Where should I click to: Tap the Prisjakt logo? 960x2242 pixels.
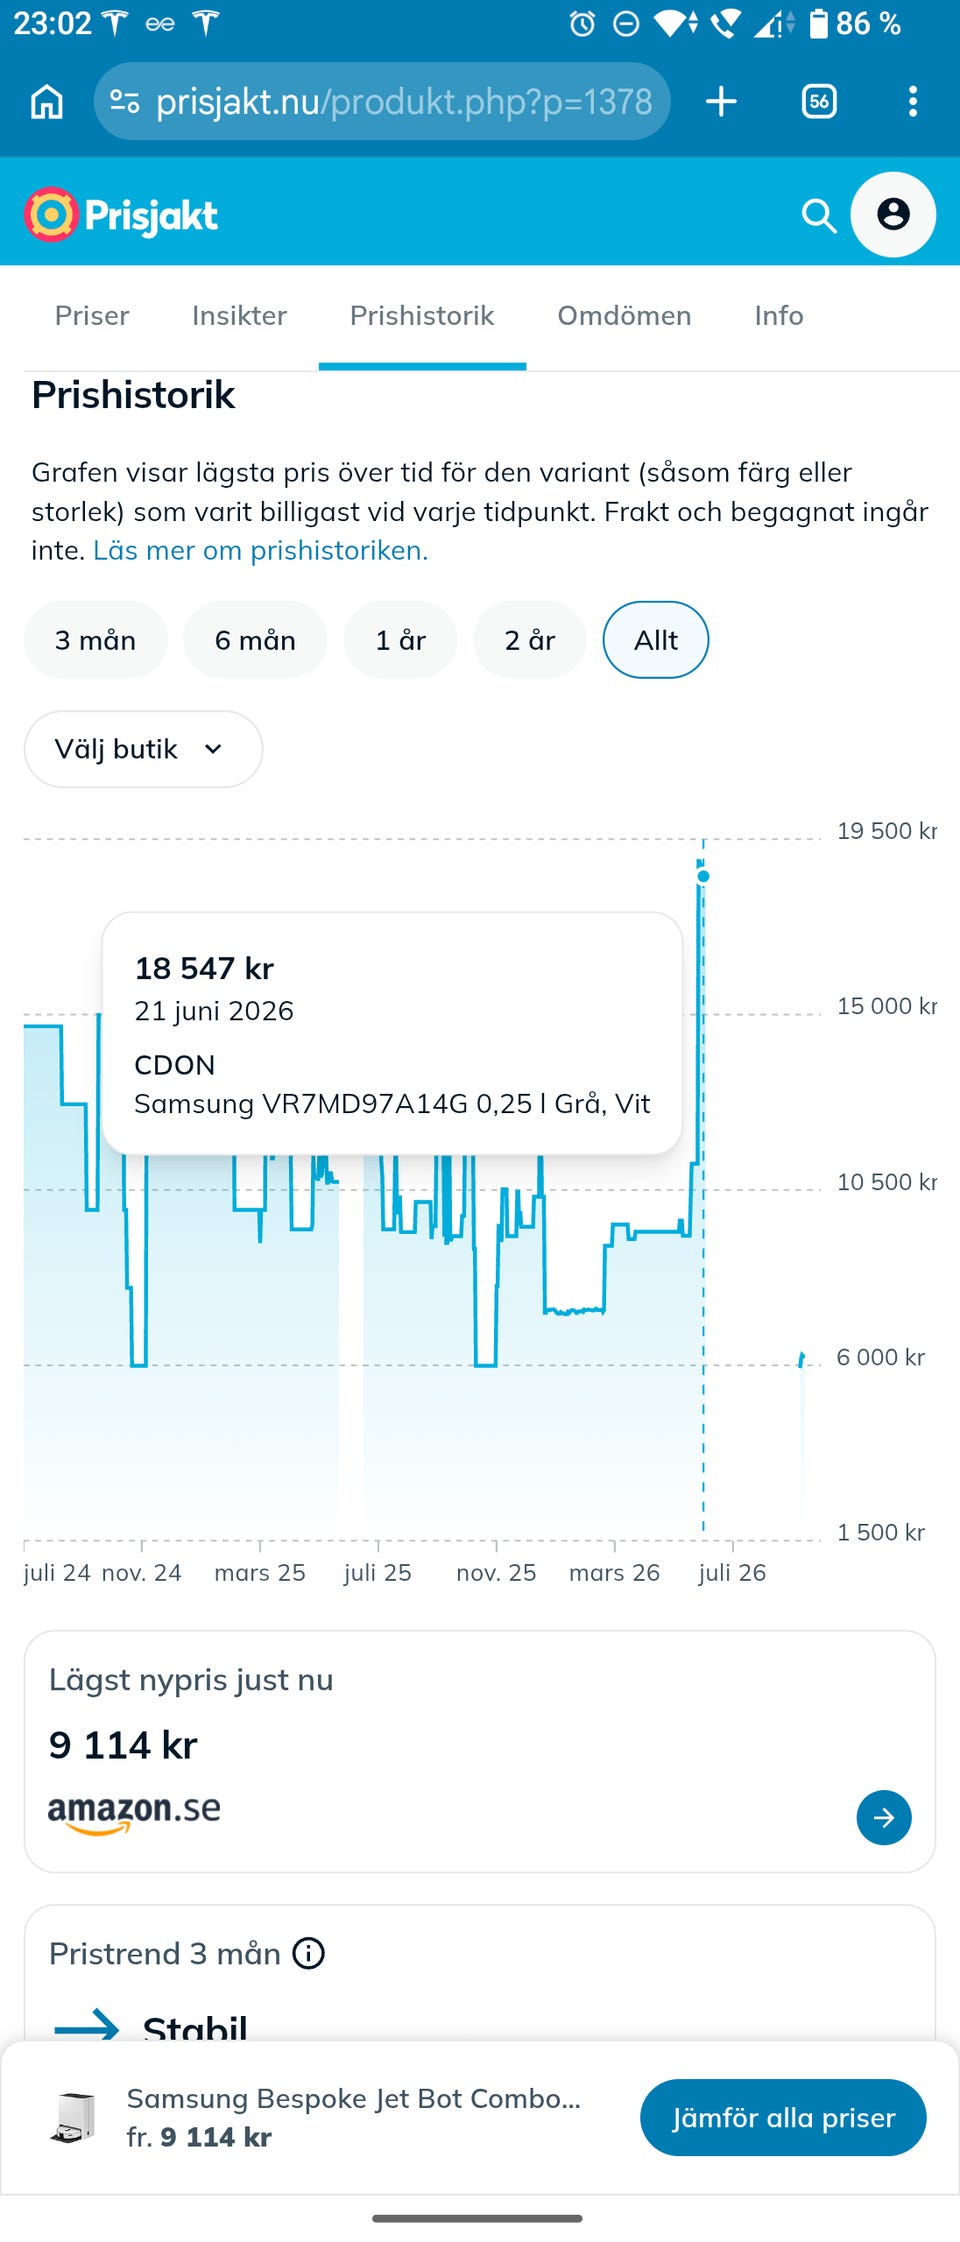(x=121, y=214)
